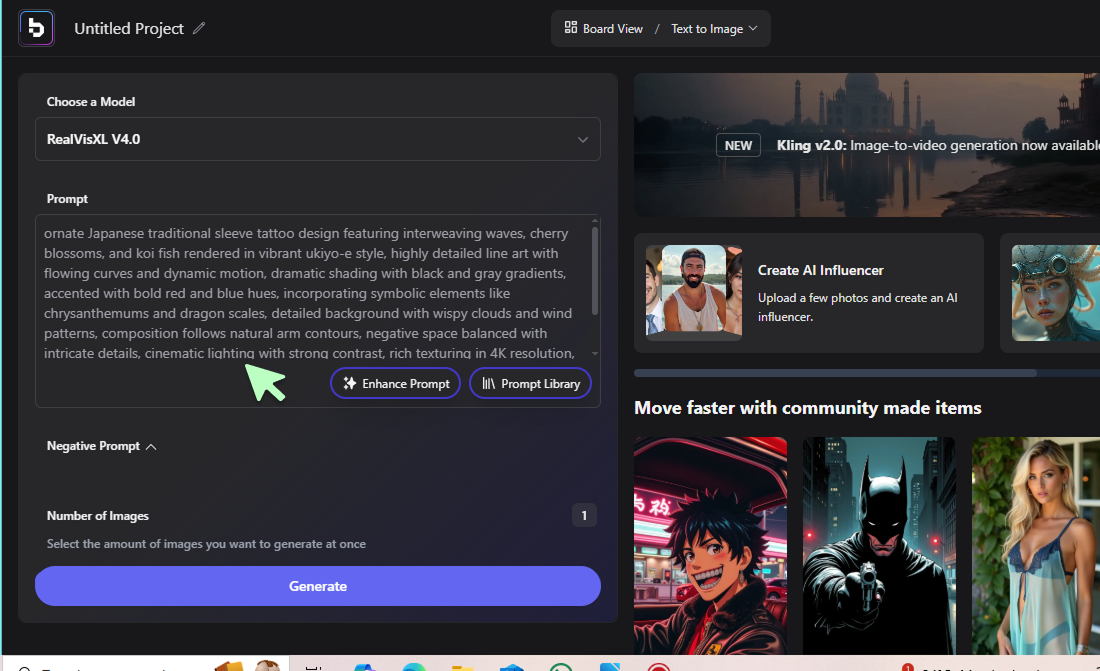
Task: Open blonde woman community image
Action: click(x=1035, y=546)
